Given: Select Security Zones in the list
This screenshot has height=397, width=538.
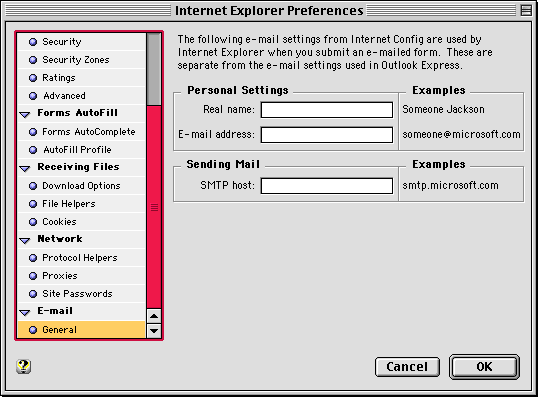Looking at the screenshot, I should [82, 60].
